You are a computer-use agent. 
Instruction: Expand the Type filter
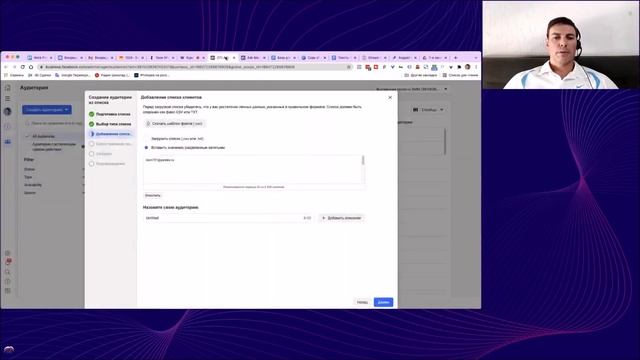coord(54,177)
